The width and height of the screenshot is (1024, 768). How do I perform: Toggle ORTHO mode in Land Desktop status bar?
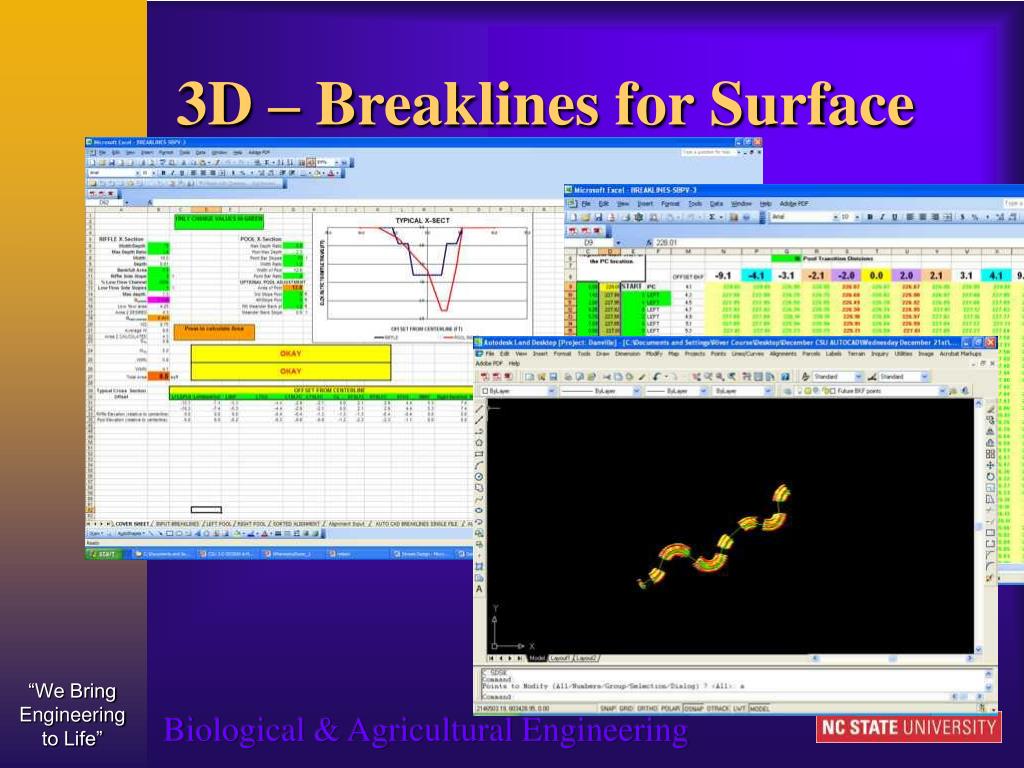647,708
